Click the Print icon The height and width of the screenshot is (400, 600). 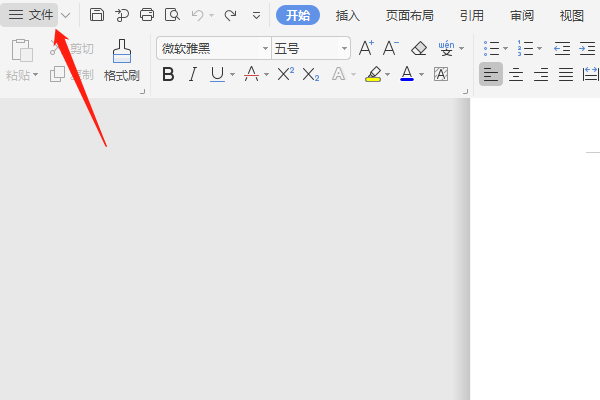(x=147, y=15)
